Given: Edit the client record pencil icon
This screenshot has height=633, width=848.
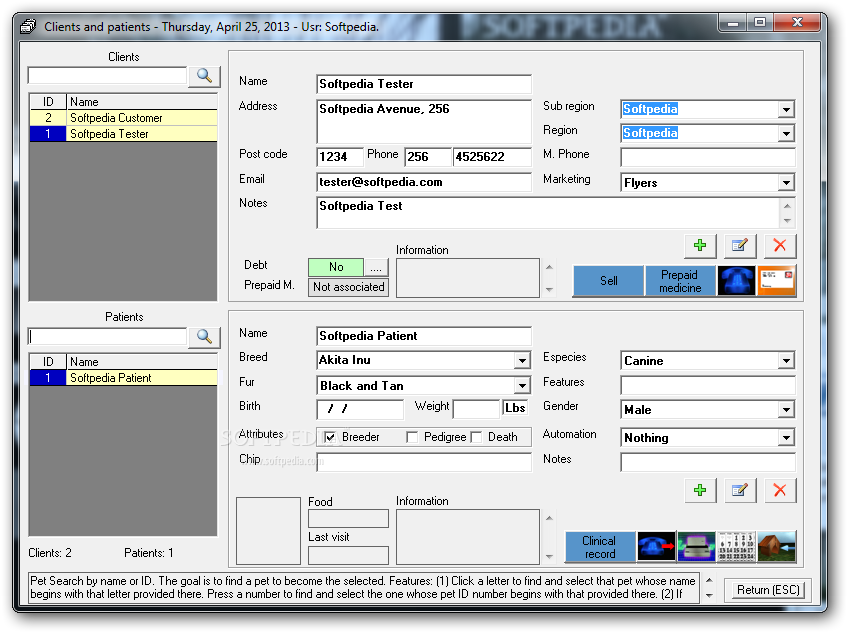Looking at the screenshot, I should click(739, 246).
